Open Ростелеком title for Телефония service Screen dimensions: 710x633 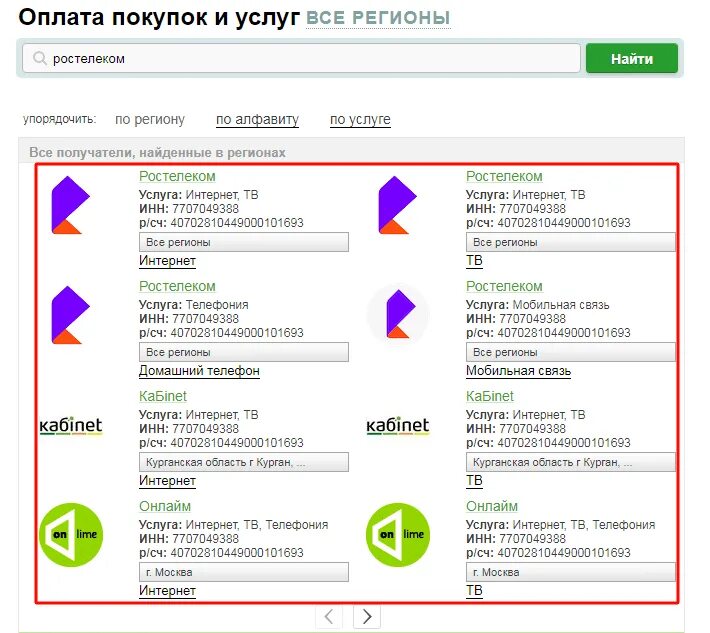click(x=177, y=286)
